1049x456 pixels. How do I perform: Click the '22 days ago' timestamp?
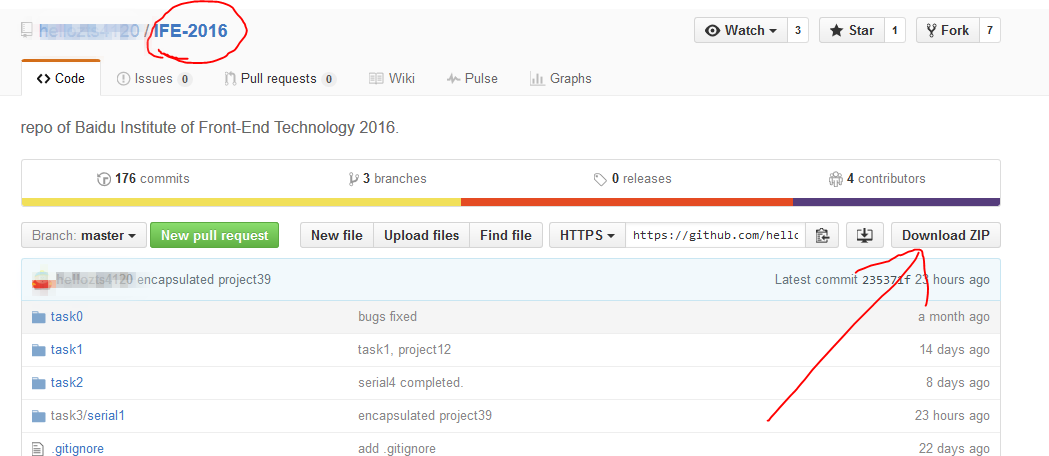pyautogui.click(x=954, y=449)
